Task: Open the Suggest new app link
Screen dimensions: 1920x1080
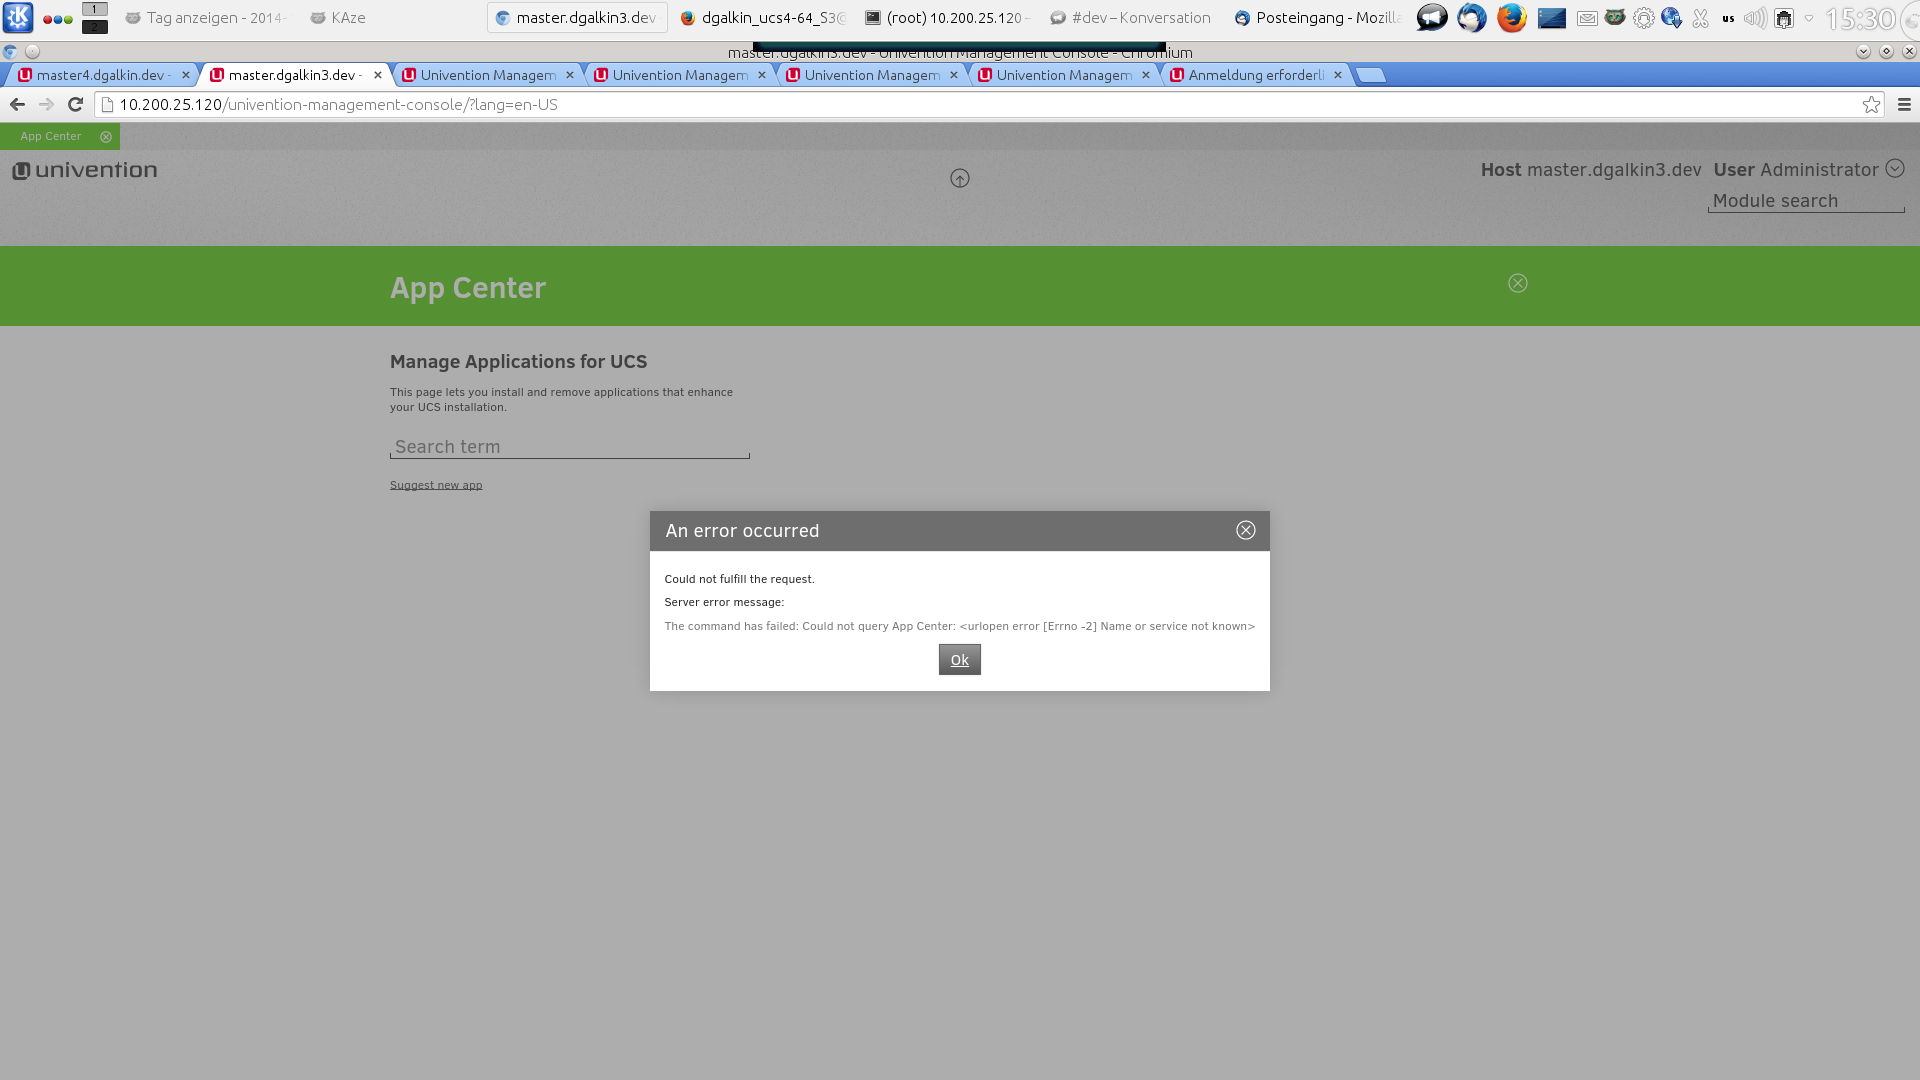Action: 436,485
